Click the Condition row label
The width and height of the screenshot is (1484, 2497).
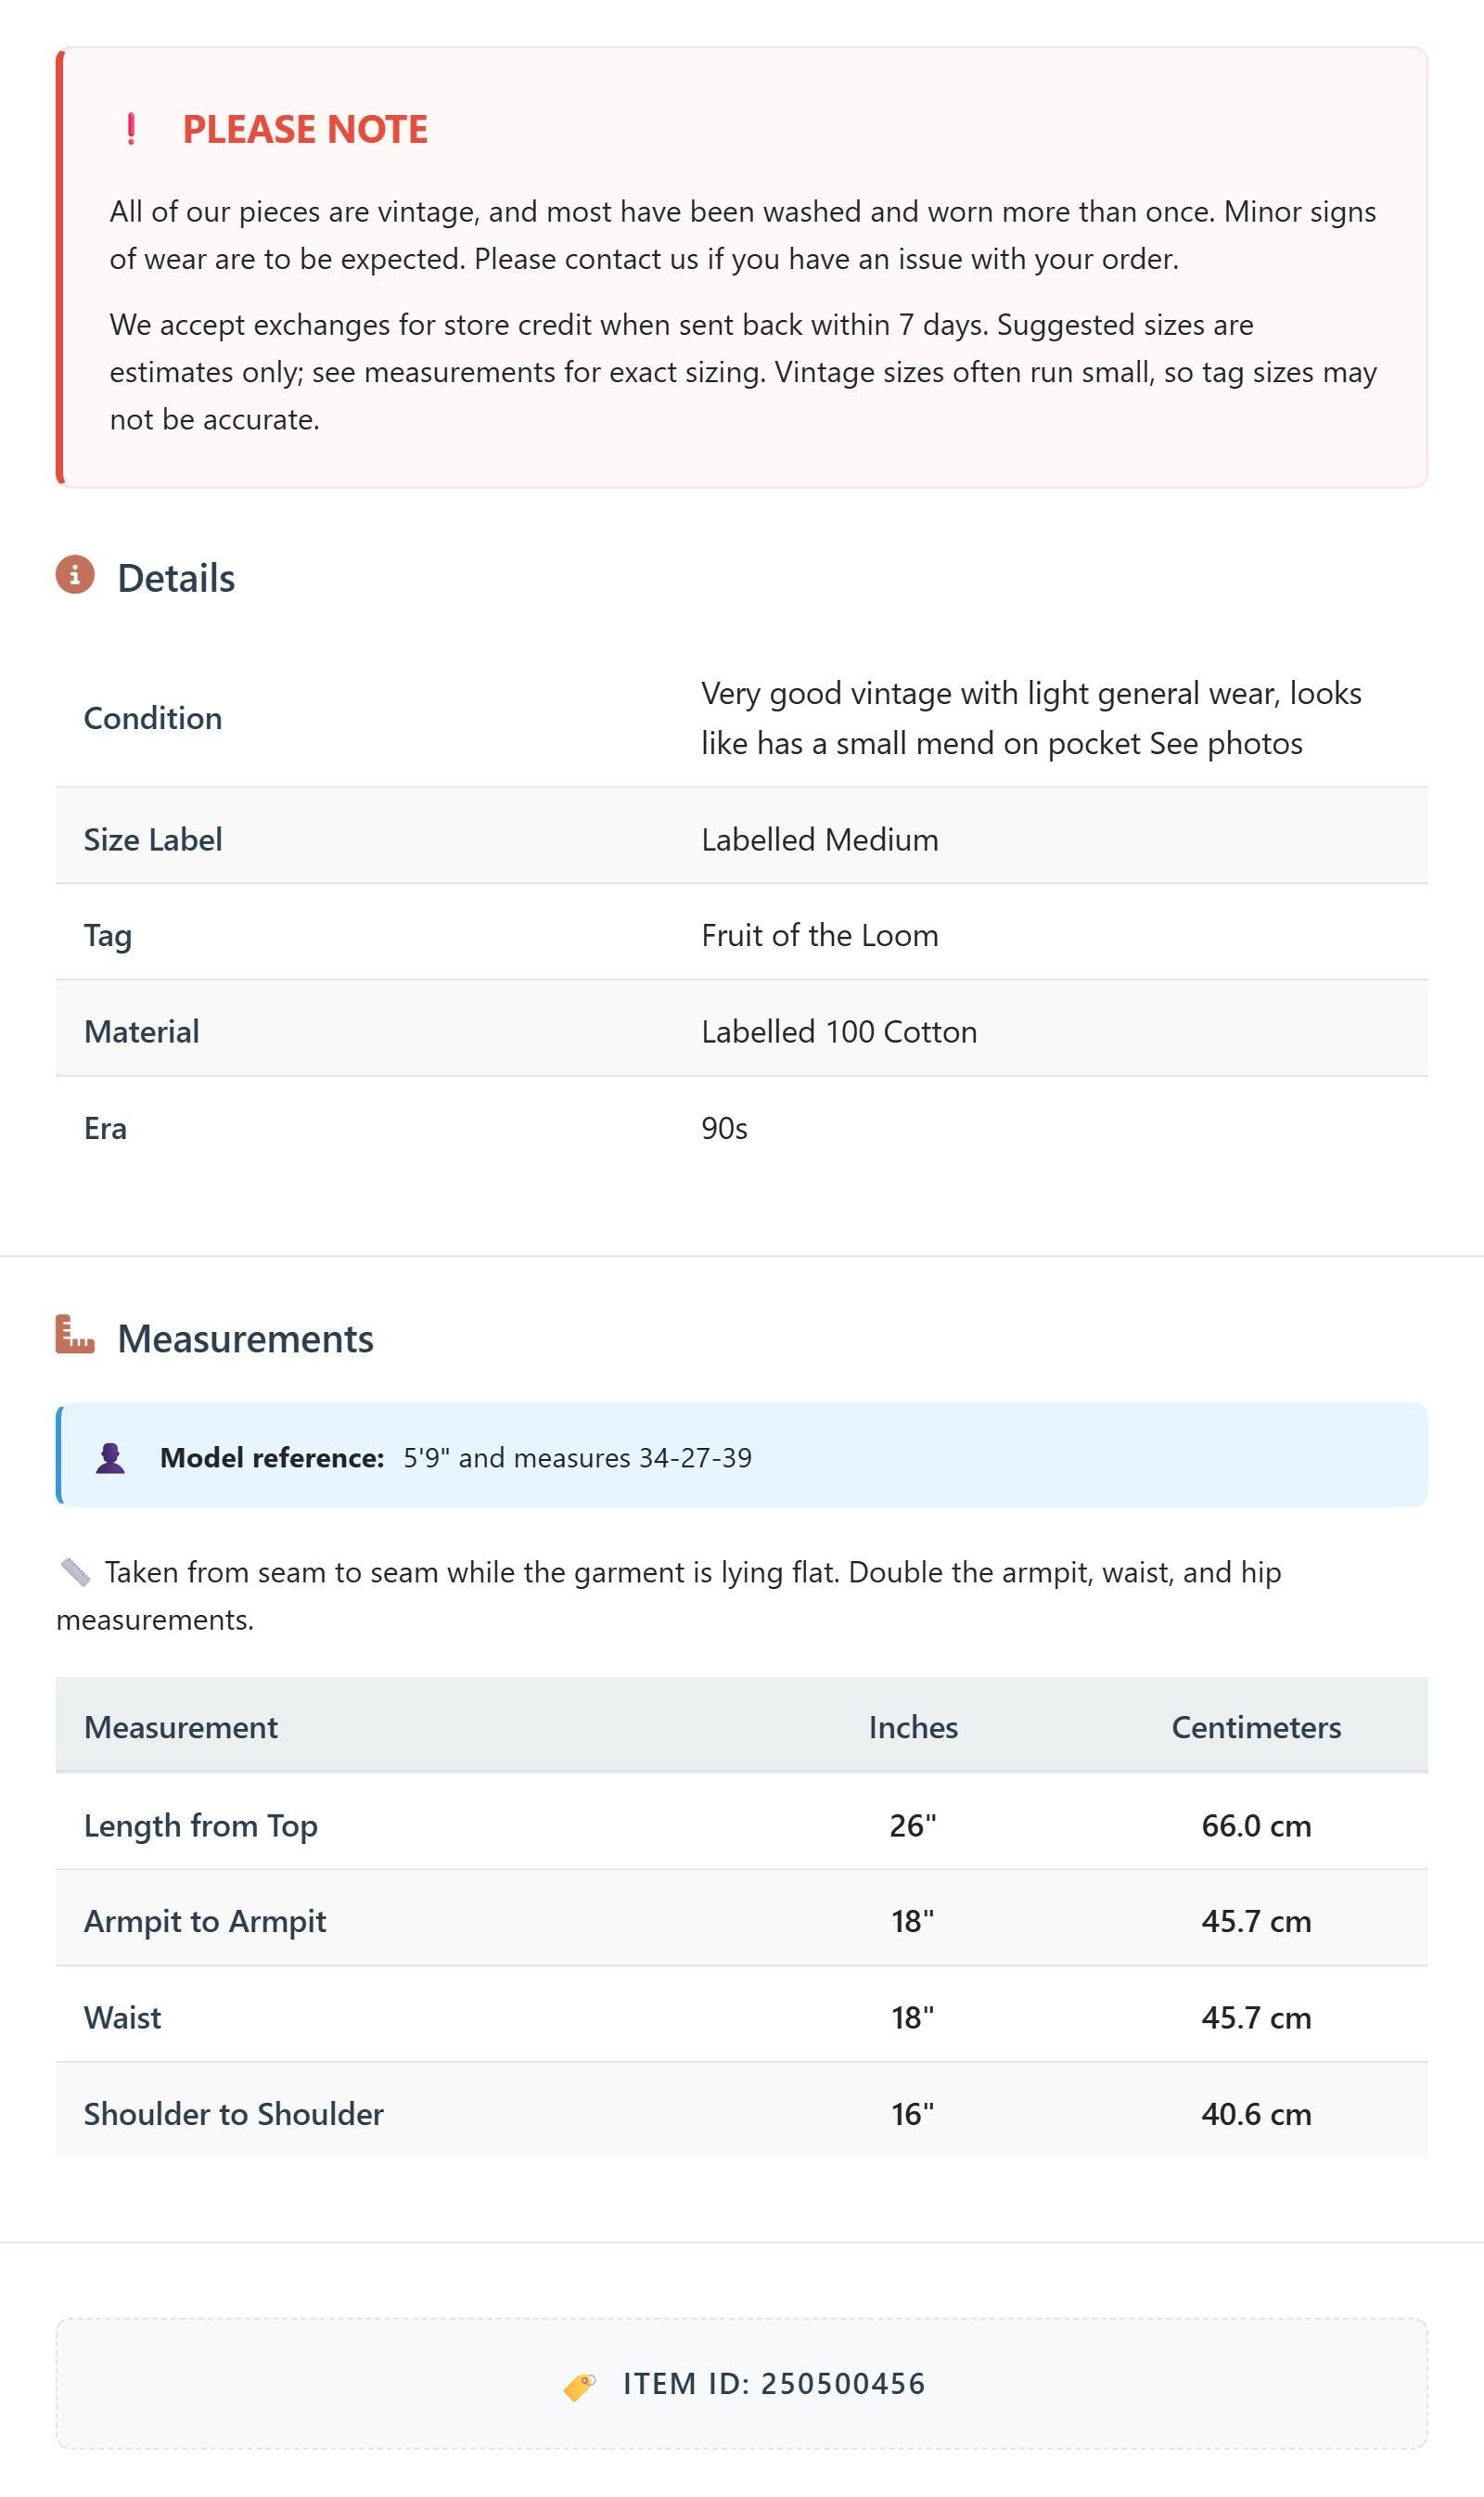[153, 718]
